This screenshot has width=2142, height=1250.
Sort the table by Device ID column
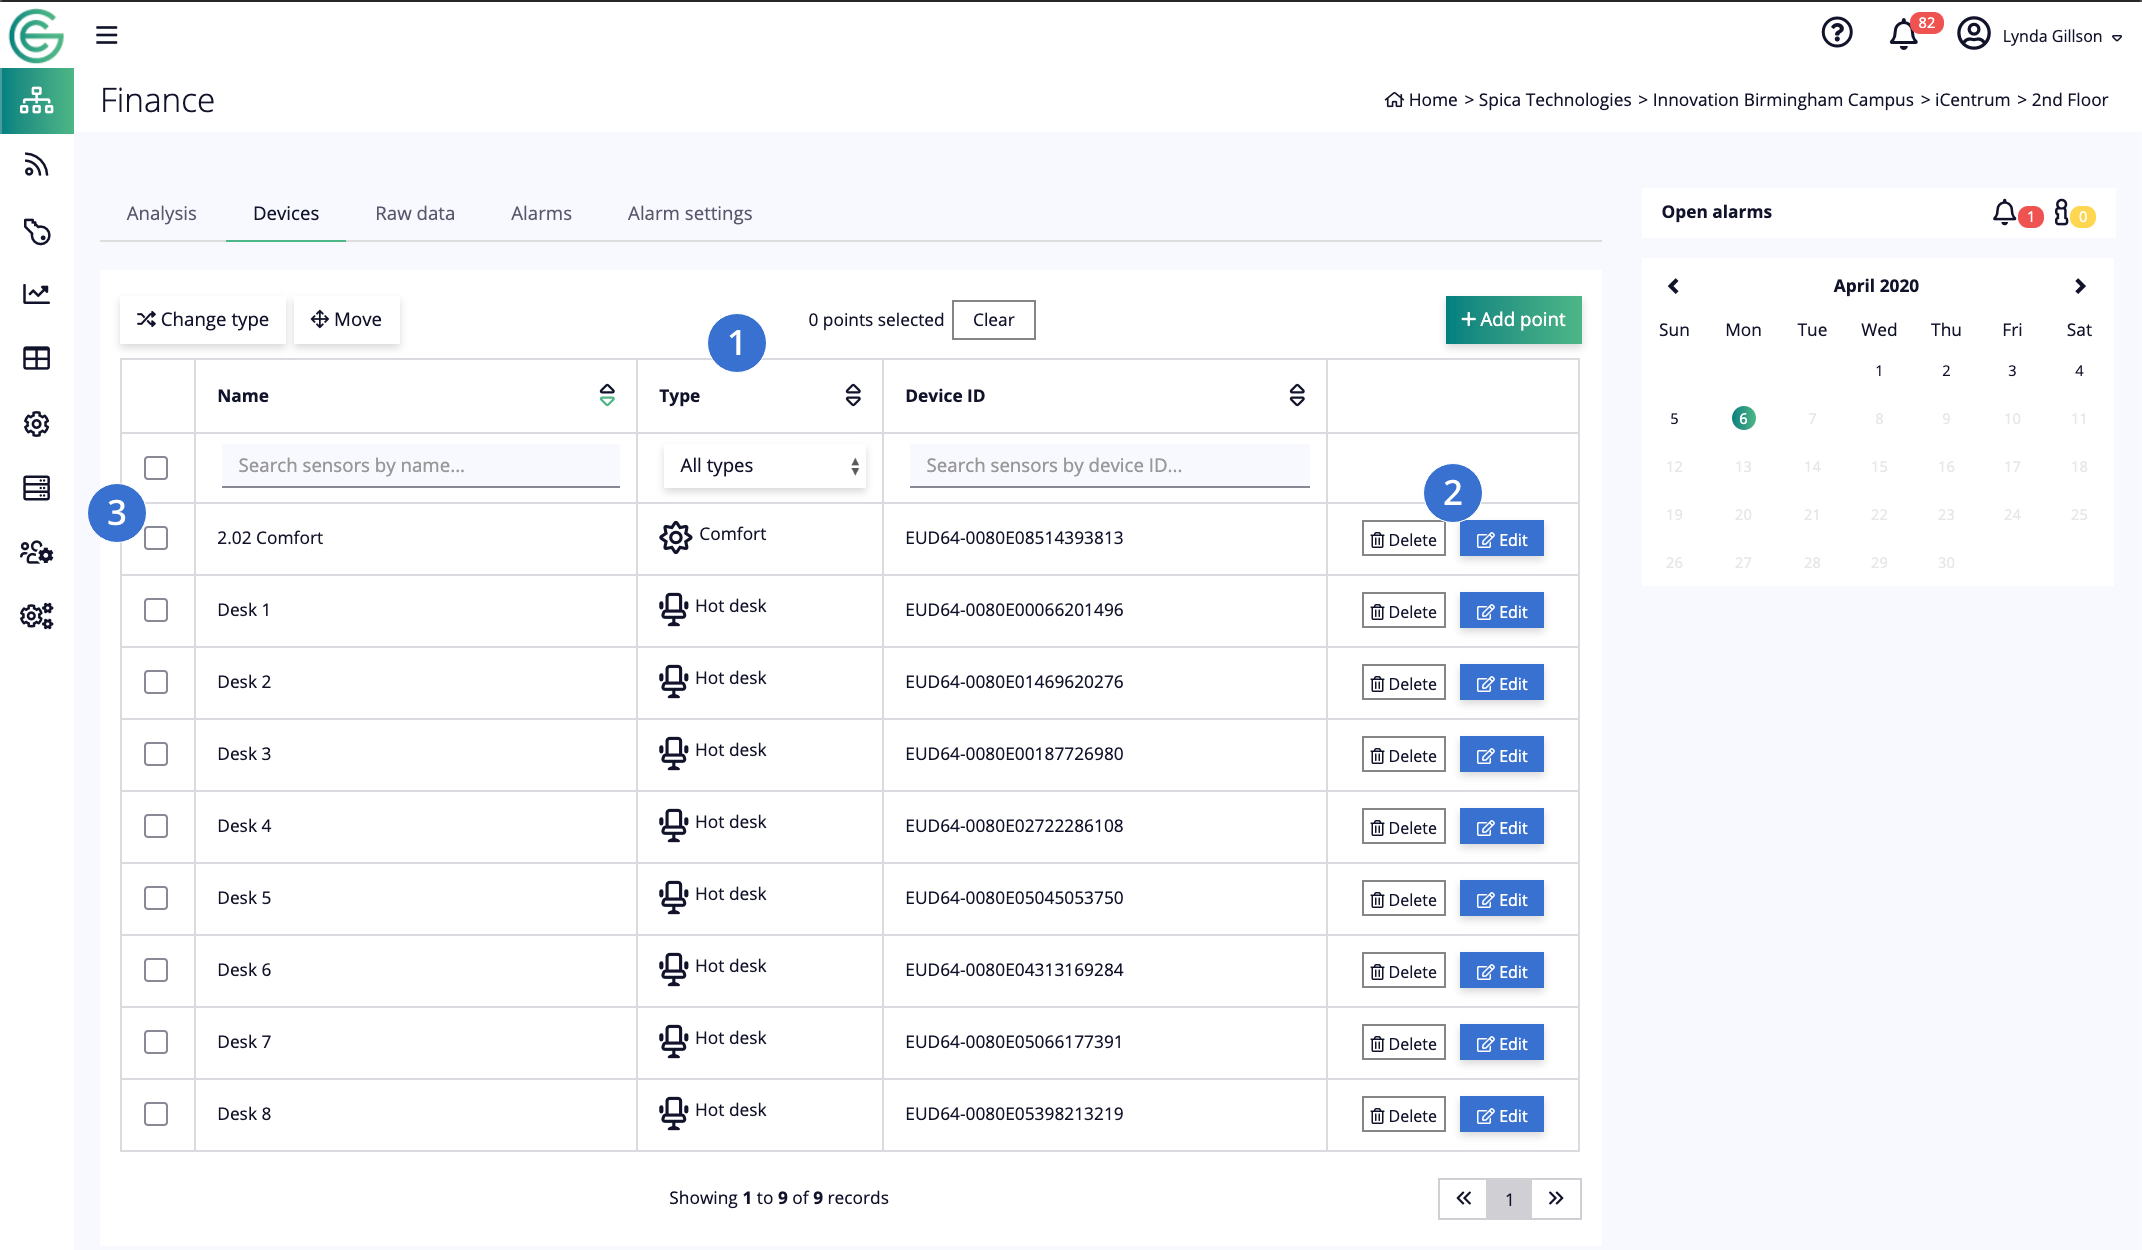pos(1297,396)
